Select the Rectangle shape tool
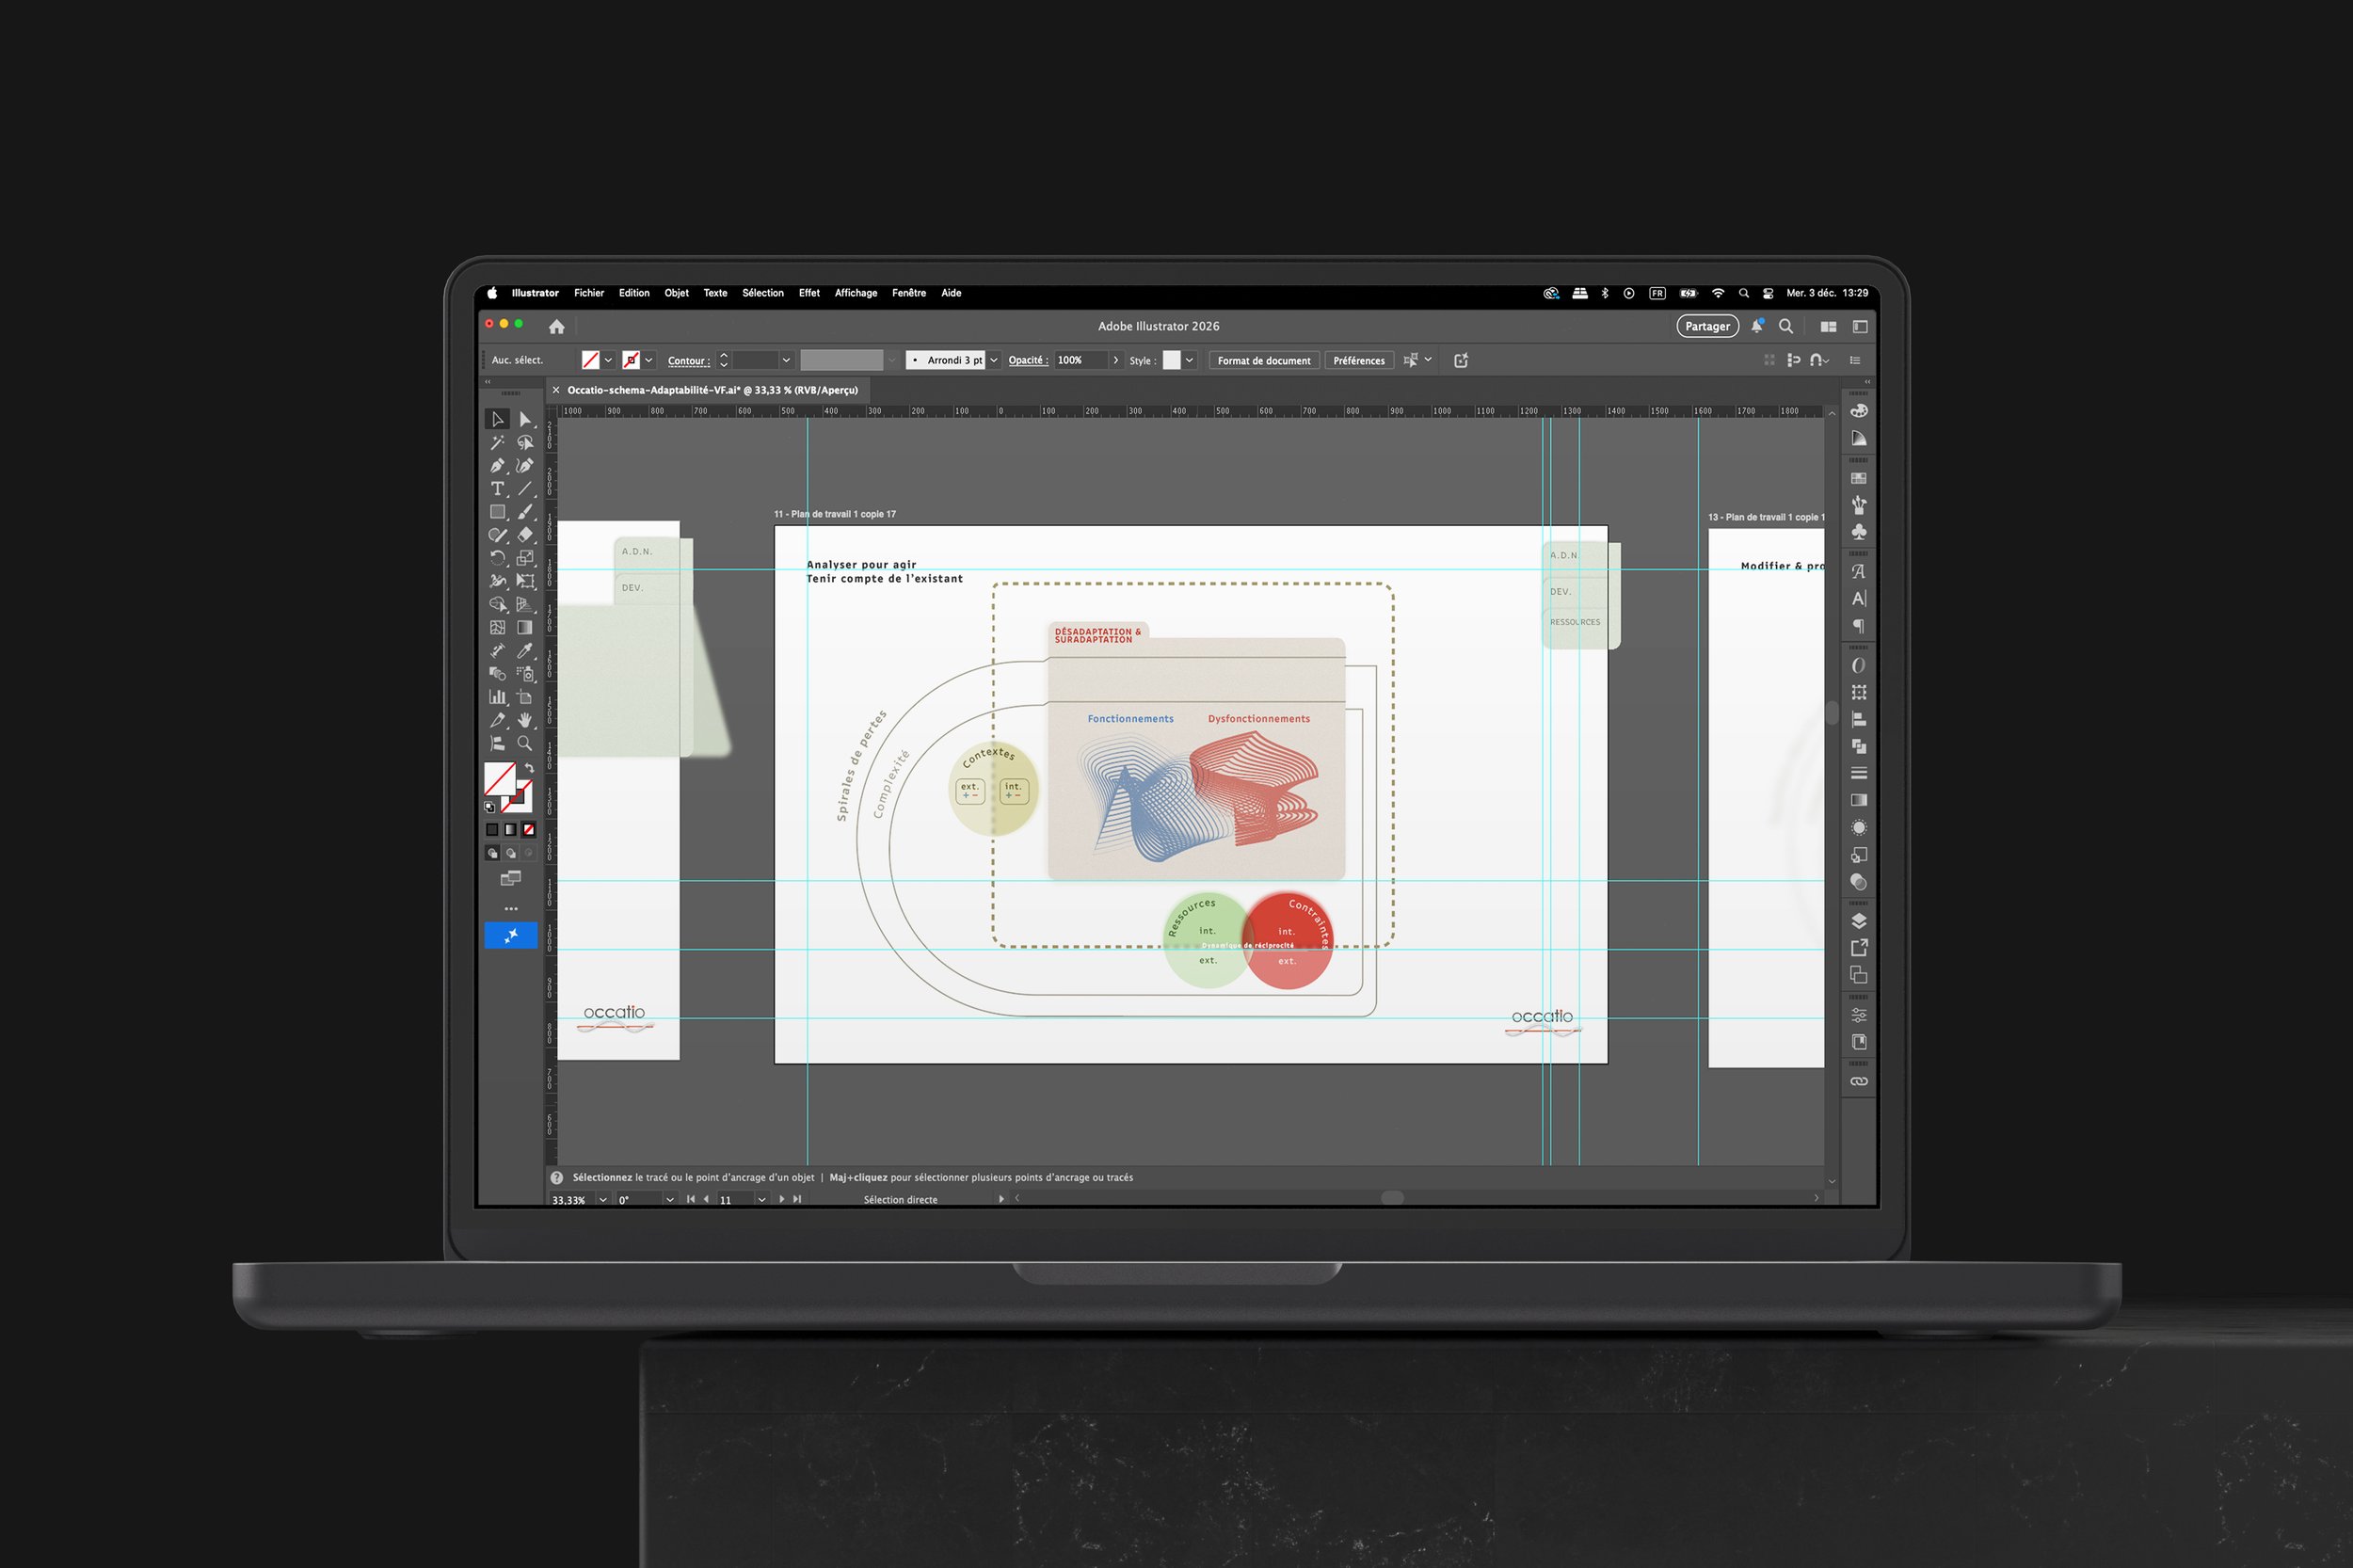Screen dimensions: 2353x1568 click(497, 512)
